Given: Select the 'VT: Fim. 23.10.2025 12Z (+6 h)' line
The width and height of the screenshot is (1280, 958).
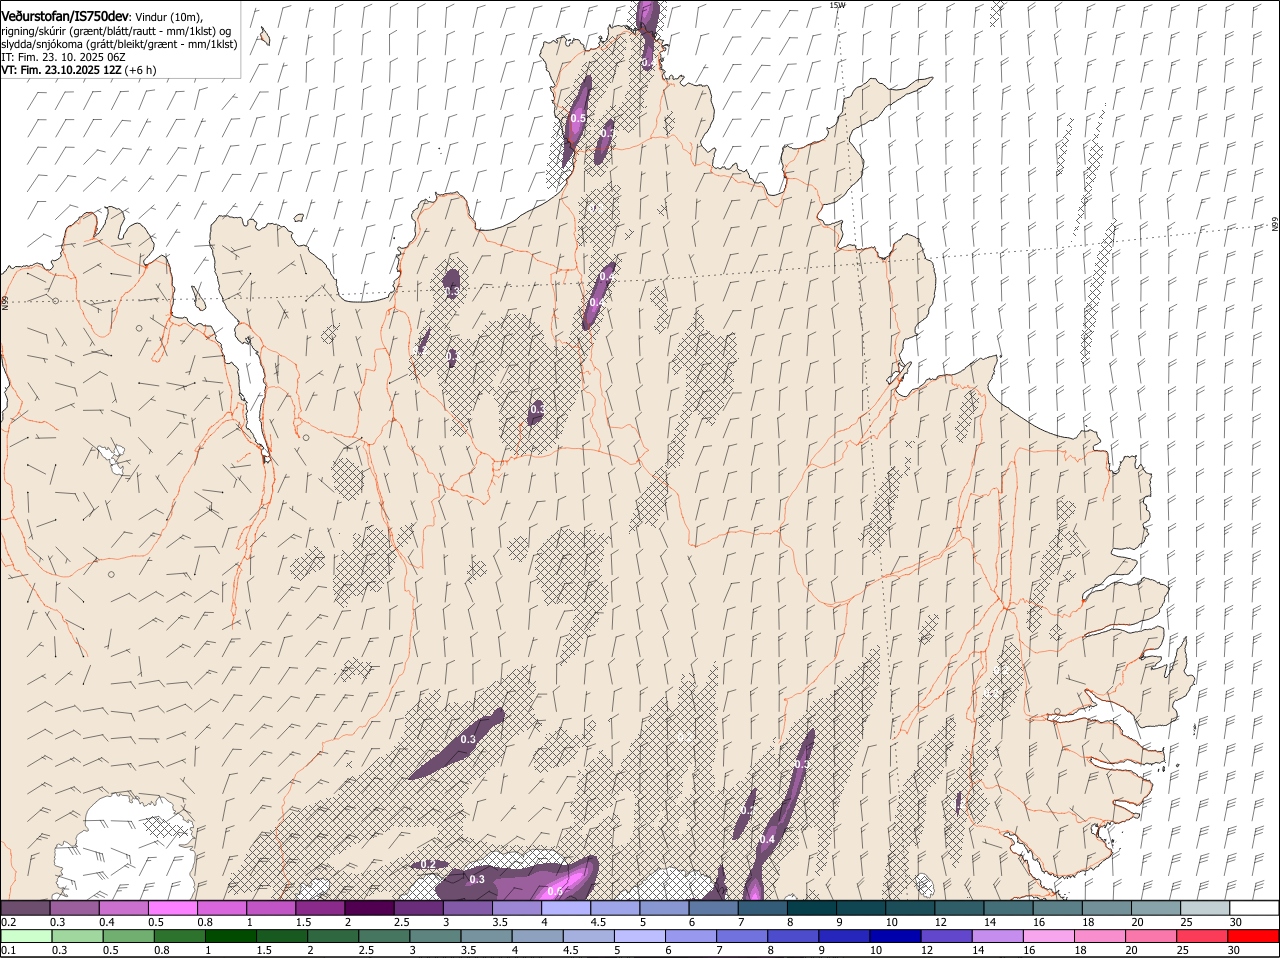Looking at the screenshot, I should coord(78,70).
